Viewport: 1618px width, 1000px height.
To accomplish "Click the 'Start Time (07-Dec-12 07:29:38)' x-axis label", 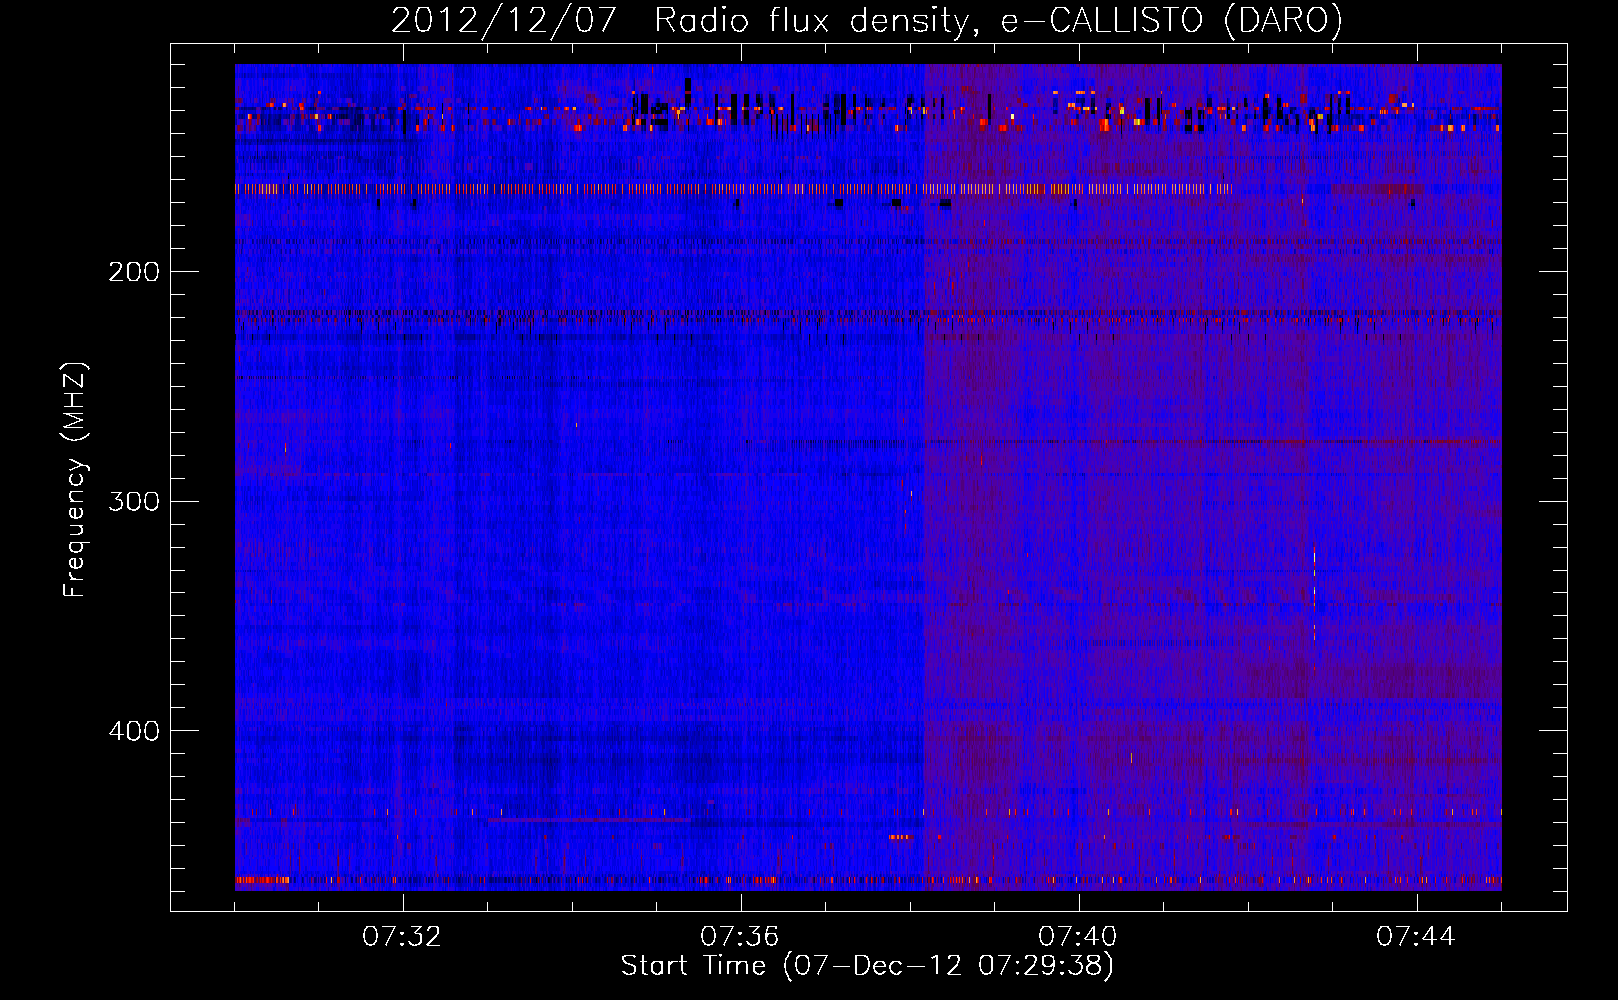I will click(x=867, y=966).
